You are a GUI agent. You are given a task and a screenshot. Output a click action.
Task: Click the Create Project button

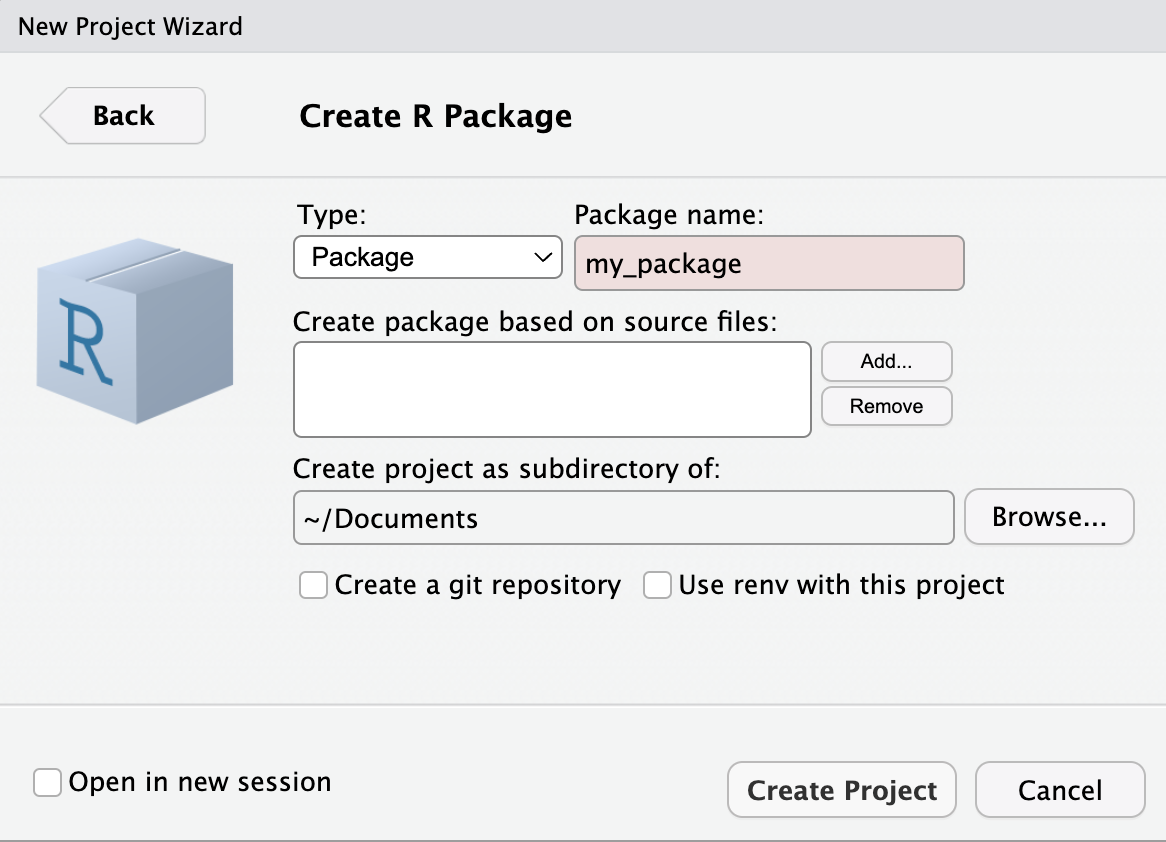point(841,791)
